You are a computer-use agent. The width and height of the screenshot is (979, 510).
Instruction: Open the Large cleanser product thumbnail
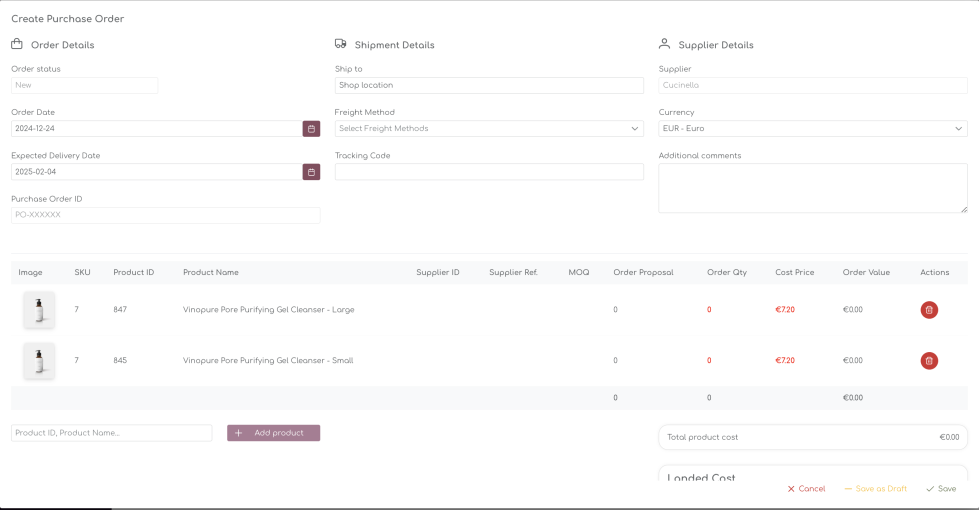39,310
